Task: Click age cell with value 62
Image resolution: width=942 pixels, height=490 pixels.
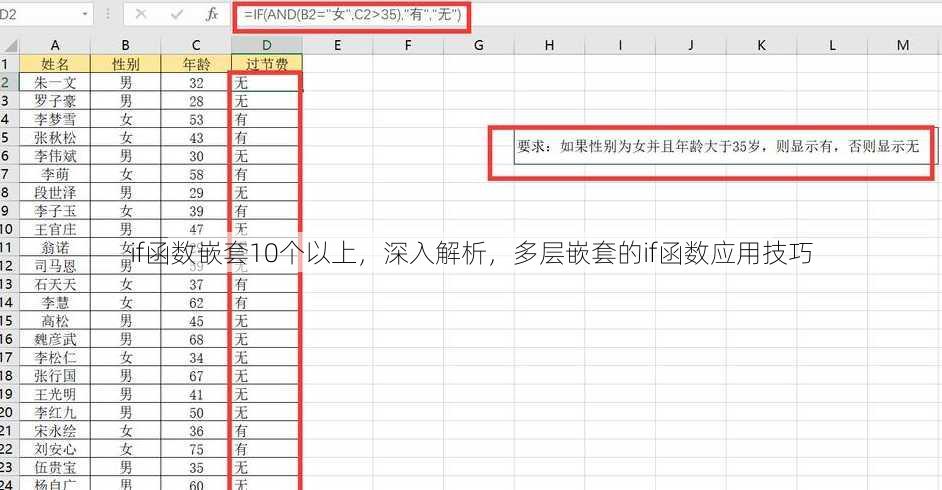Action: (196, 302)
